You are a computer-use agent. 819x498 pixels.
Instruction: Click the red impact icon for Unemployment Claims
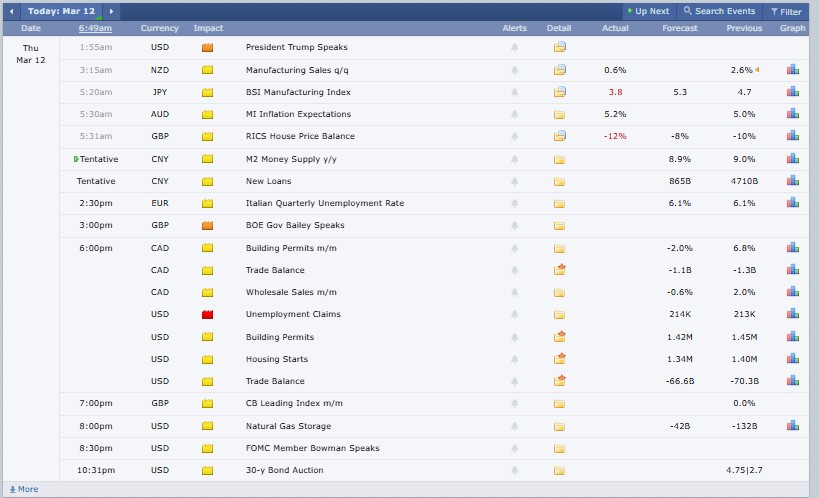pyautogui.click(x=208, y=315)
